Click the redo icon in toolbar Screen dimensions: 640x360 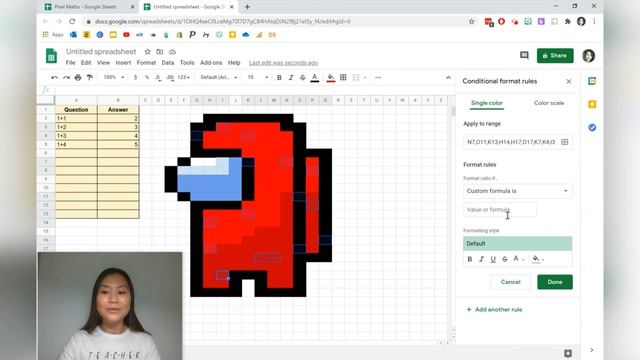pos(66,78)
